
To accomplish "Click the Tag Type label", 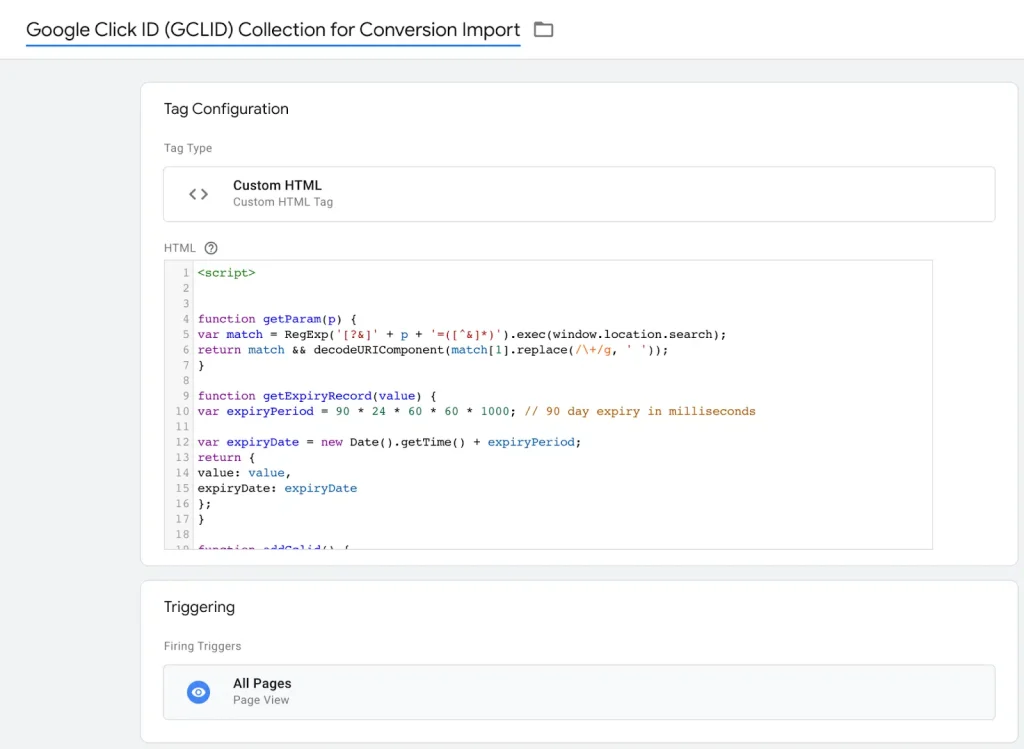I will click(188, 148).
